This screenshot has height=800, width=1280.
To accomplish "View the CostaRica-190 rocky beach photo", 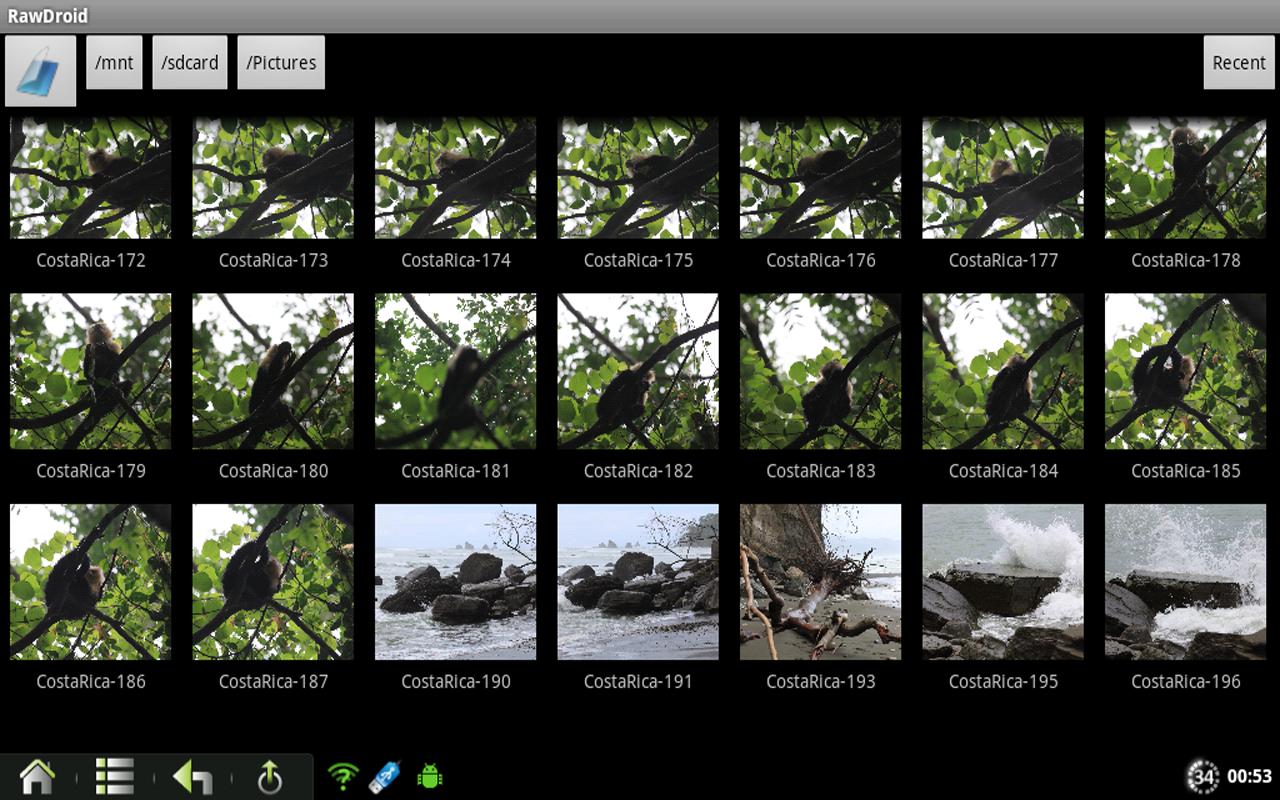I will click(456, 582).
